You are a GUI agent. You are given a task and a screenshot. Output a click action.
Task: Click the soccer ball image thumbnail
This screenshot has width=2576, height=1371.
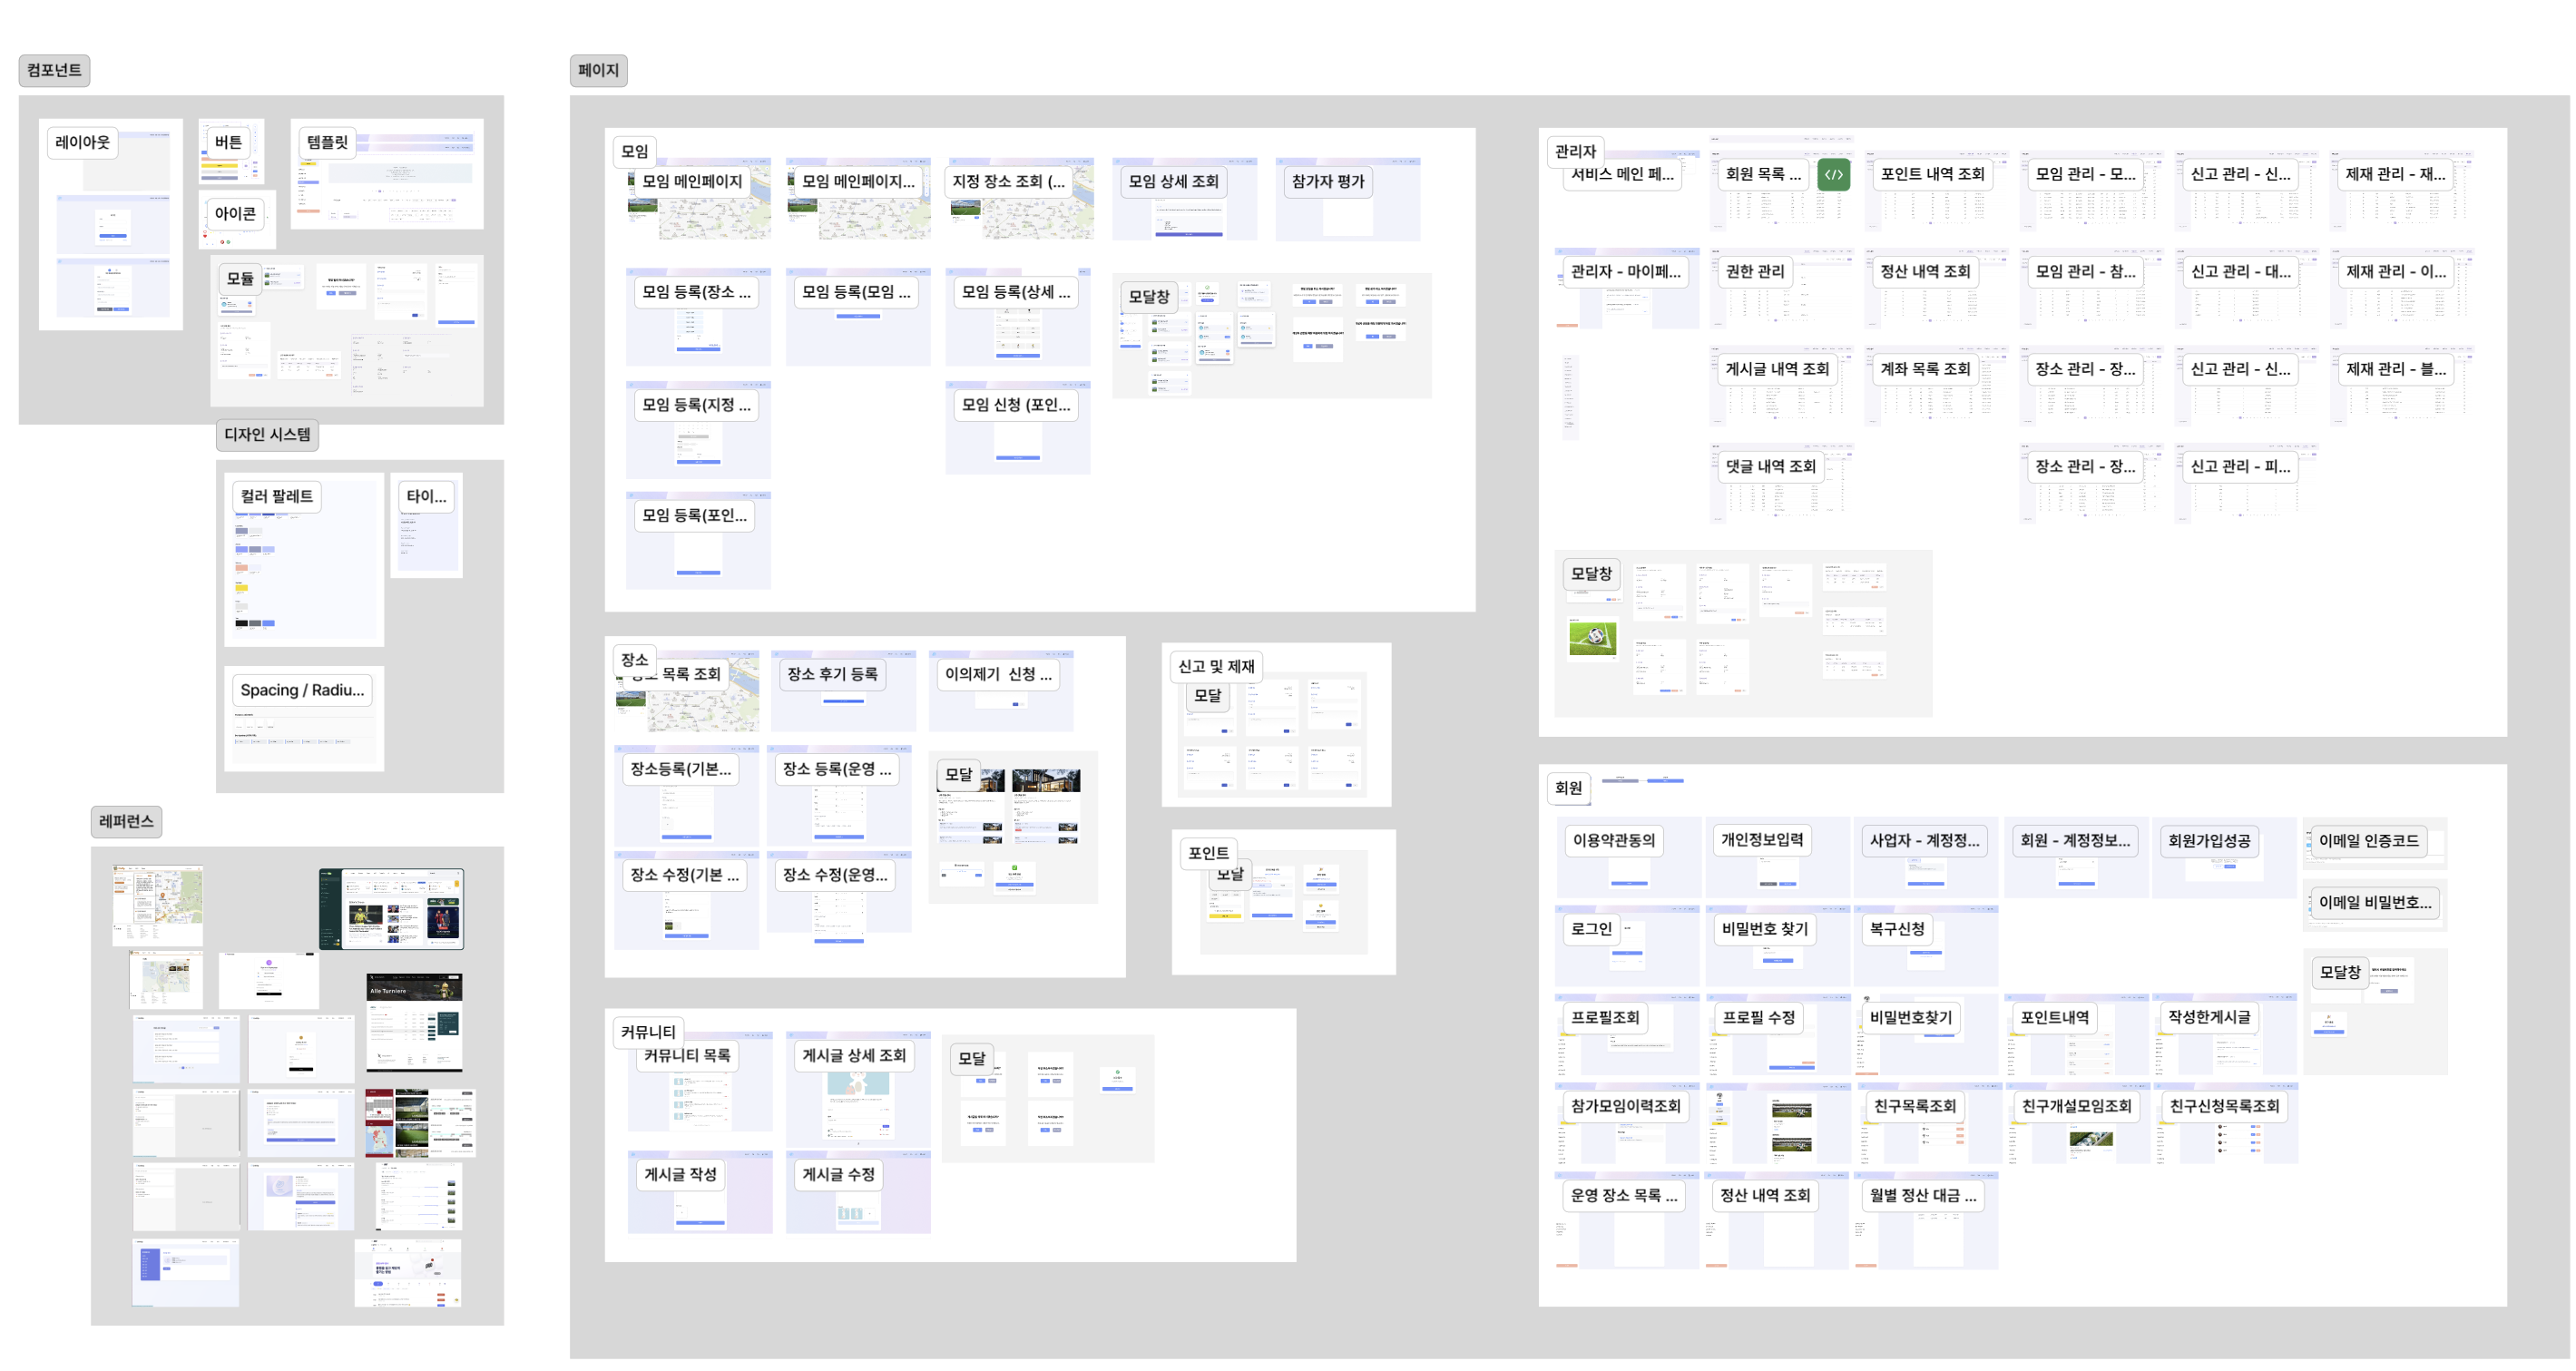tap(1593, 637)
